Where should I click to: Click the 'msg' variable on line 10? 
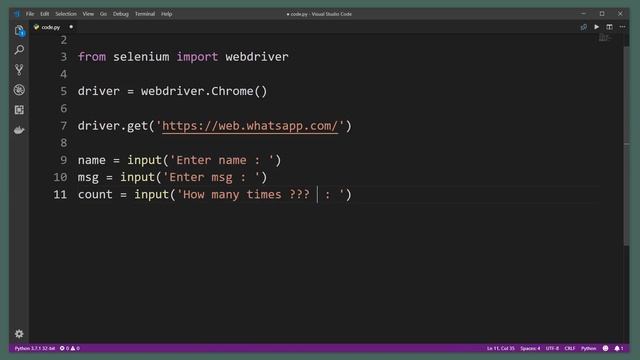coord(88,177)
